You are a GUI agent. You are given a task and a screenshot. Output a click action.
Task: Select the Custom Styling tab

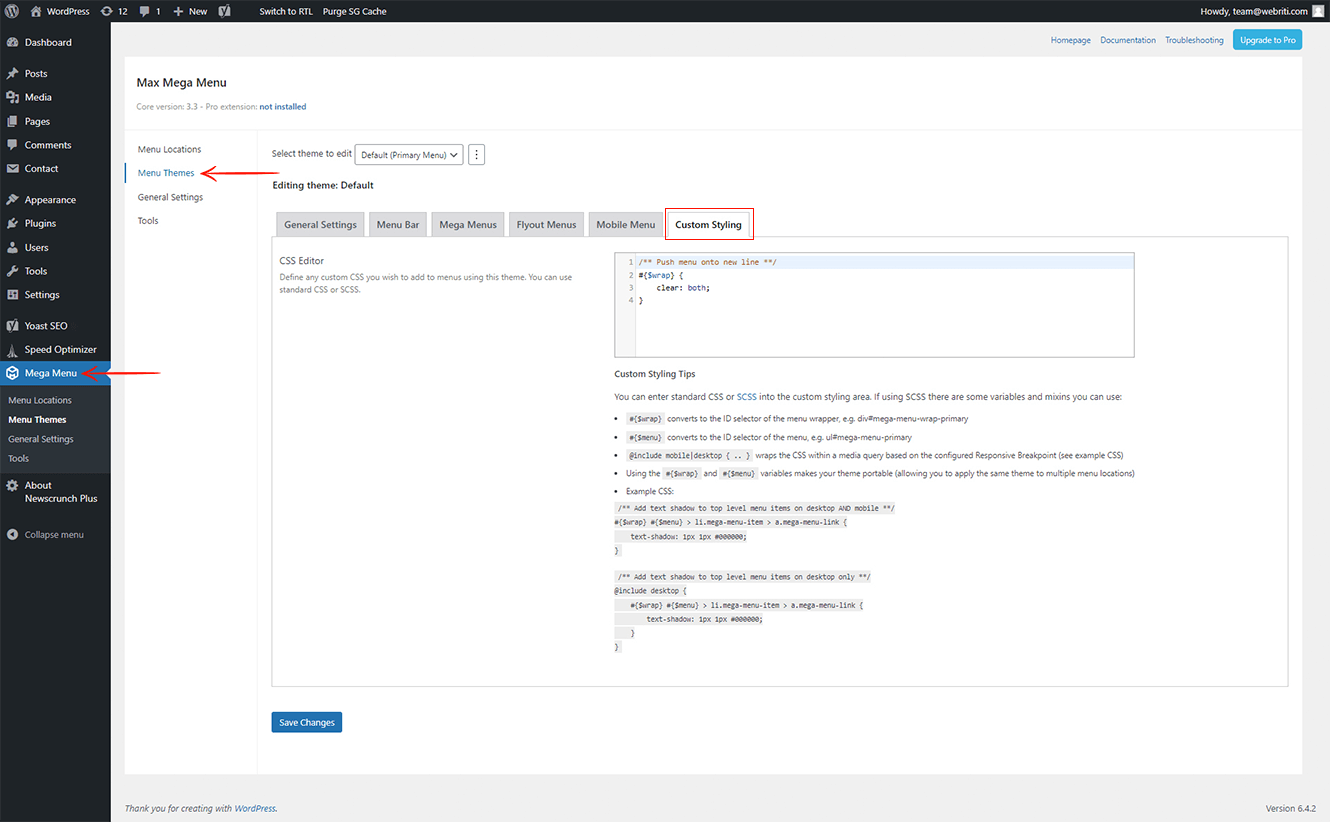click(x=709, y=225)
